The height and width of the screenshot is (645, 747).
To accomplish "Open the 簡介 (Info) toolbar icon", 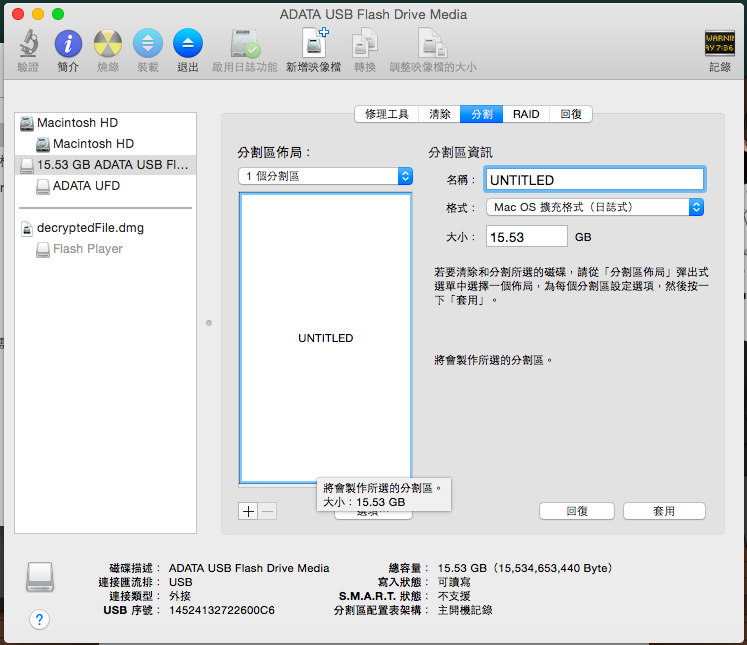I will click(x=68, y=43).
